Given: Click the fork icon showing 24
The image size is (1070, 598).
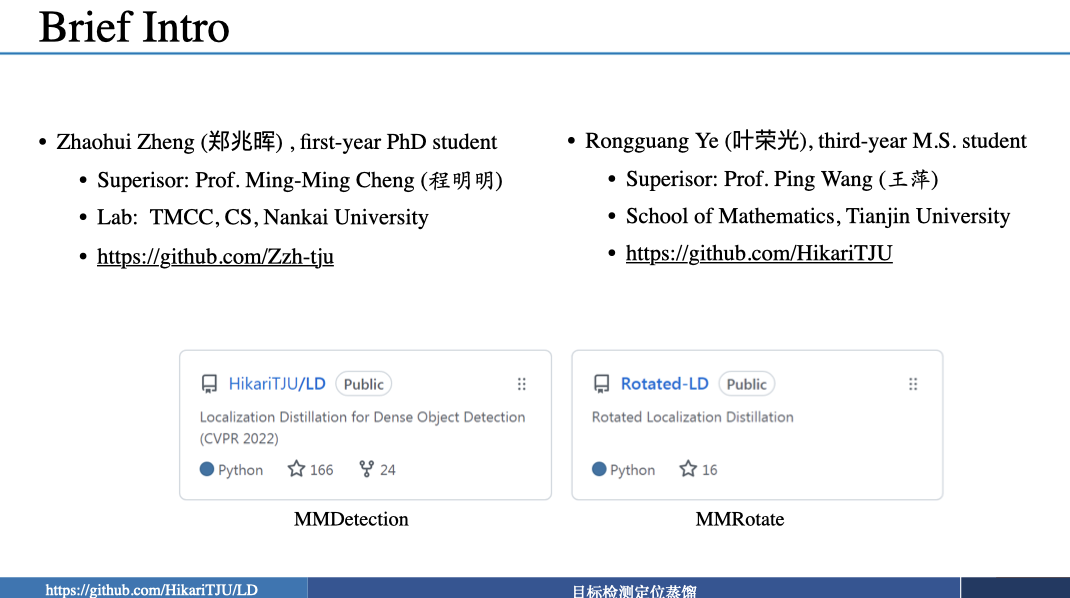Looking at the screenshot, I should 366,469.
